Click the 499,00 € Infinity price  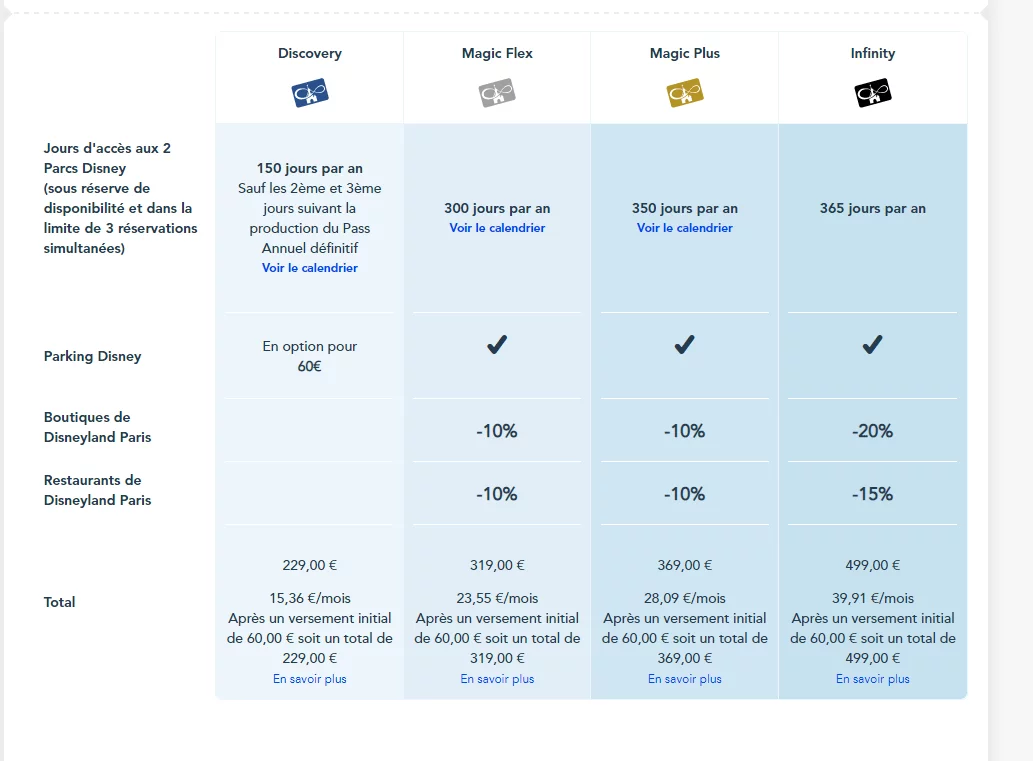pos(872,565)
